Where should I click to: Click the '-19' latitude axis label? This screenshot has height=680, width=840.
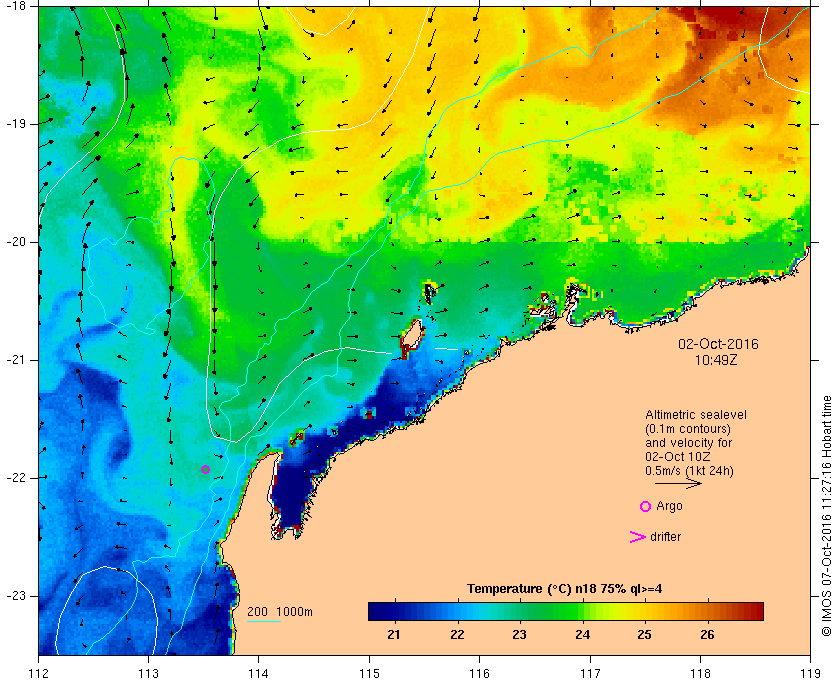pyautogui.click(x=15, y=124)
